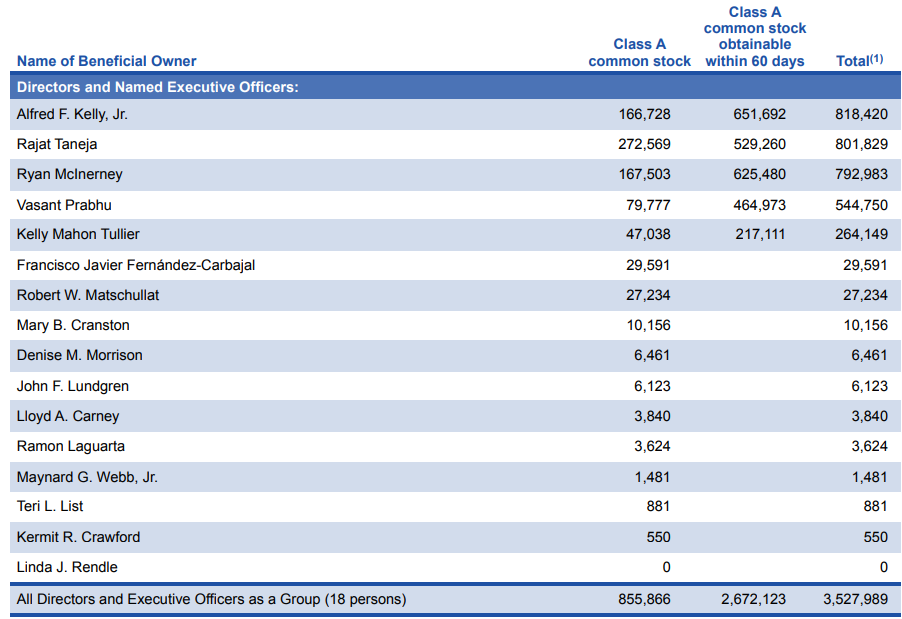Click 'Class A common stock obtainable within 60 days' header

[755, 36]
